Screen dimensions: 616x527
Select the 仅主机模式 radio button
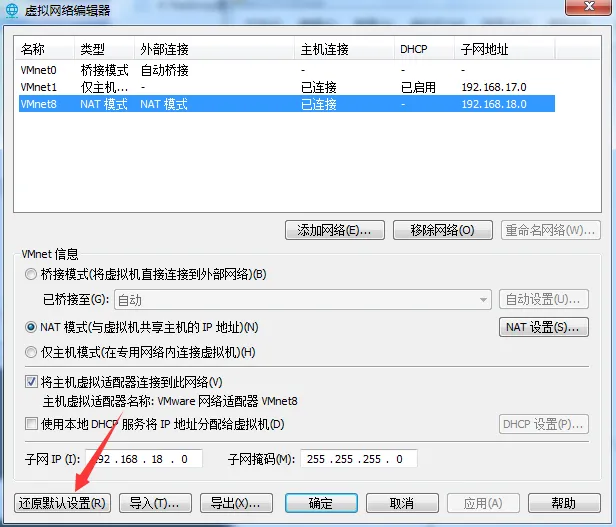[32, 352]
